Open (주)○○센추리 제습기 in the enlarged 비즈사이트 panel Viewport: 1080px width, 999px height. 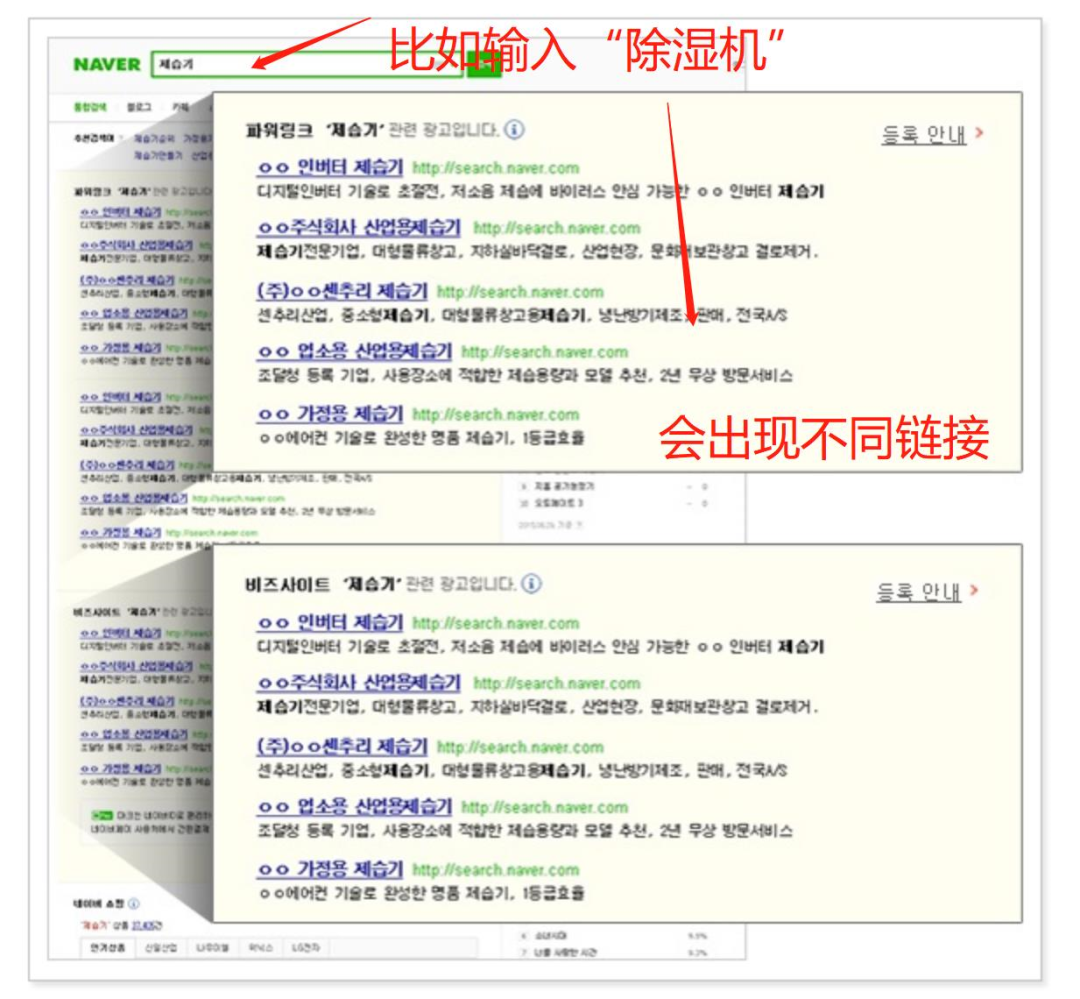pyautogui.click(x=342, y=746)
